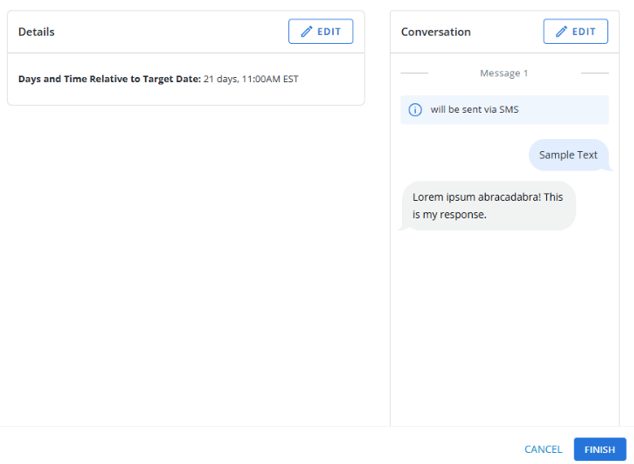Click the info icon in SMS notice
634x464 pixels.
point(416,110)
